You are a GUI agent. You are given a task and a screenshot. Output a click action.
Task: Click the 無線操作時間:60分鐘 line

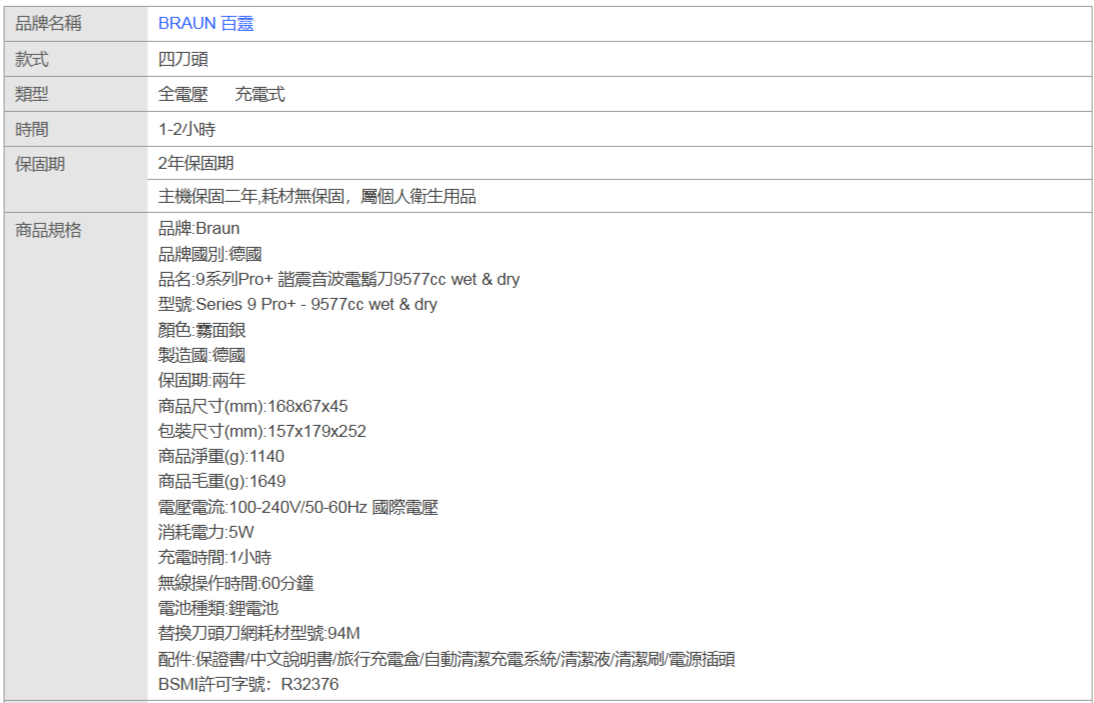click(237, 583)
